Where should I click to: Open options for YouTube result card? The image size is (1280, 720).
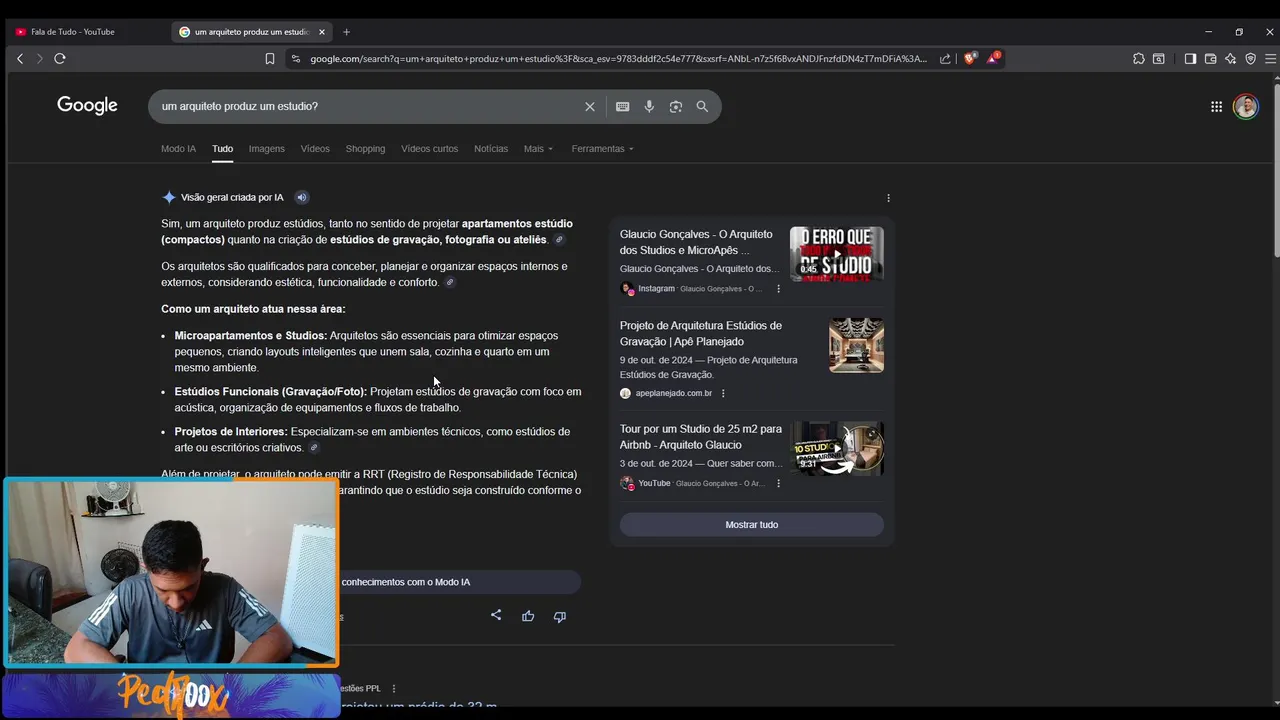click(x=779, y=484)
